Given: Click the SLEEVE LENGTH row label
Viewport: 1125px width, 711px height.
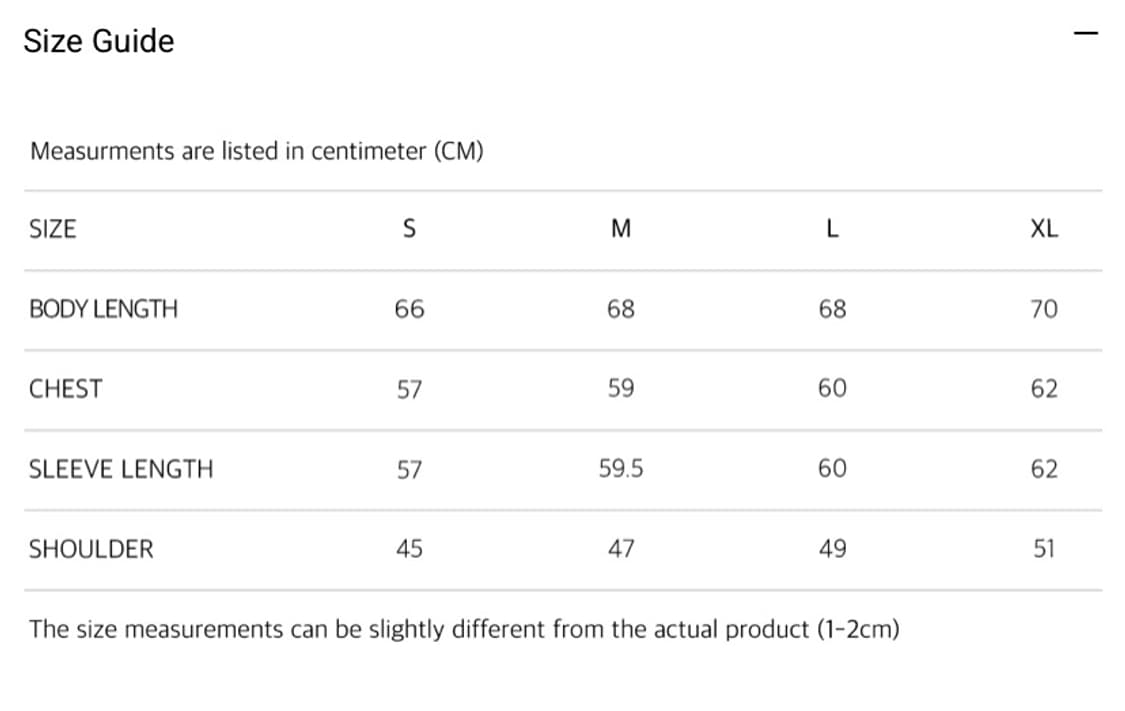Looking at the screenshot, I should [121, 469].
